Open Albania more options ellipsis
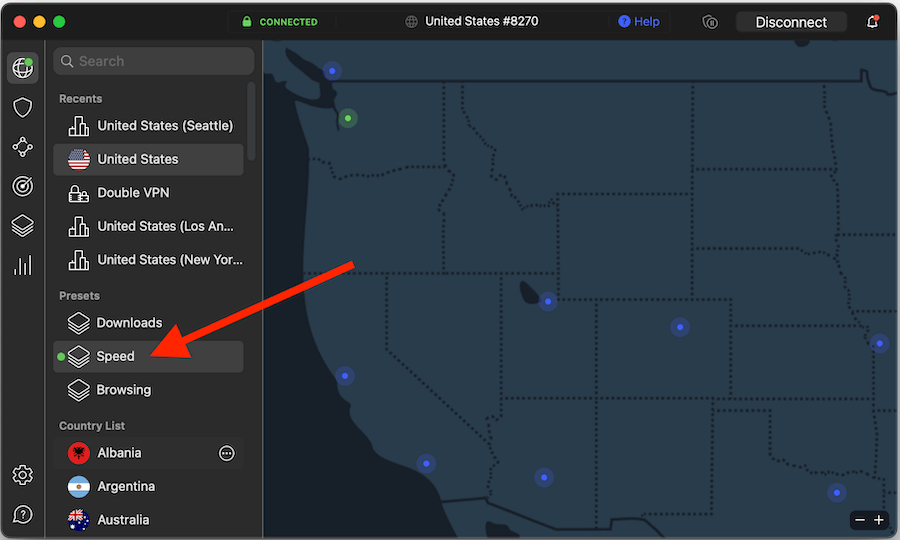The image size is (900, 540). click(x=227, y=453)
